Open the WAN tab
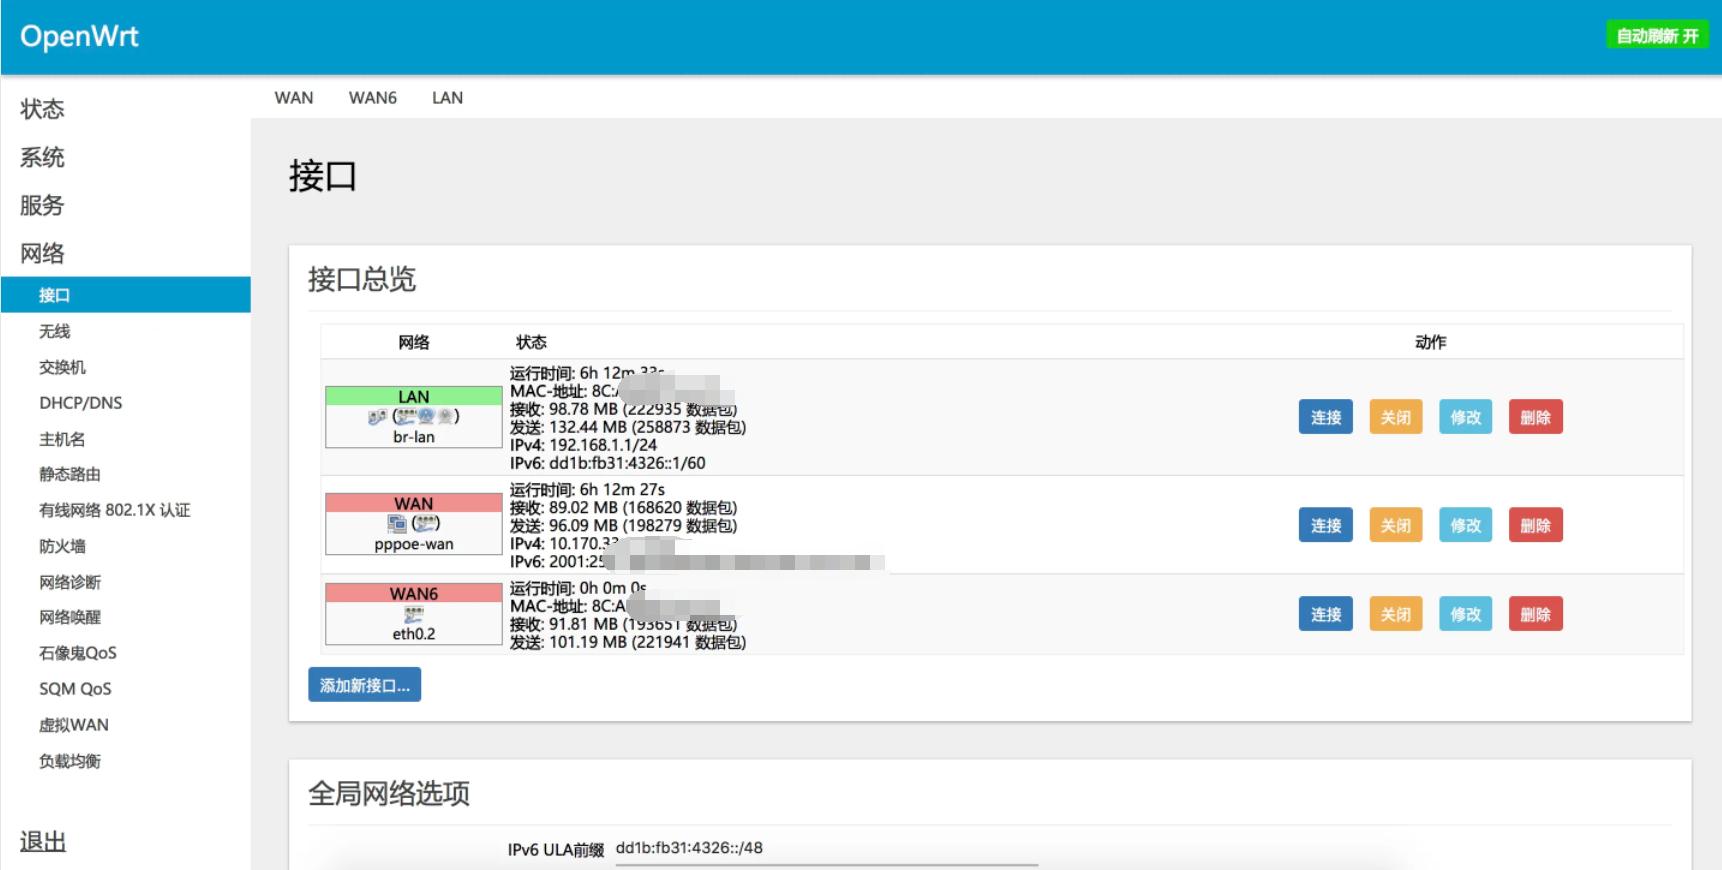1722x870 pixels. pyautogui.click(x=294, y=97)
